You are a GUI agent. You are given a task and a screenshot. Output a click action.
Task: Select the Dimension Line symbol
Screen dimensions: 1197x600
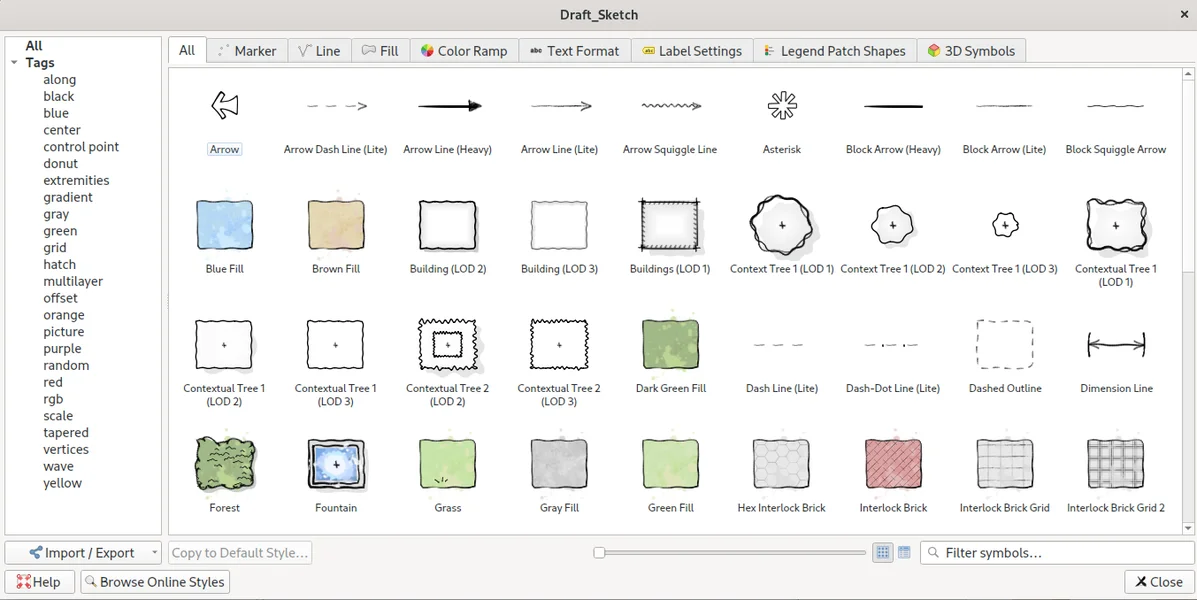click(x=1116, y=345)
